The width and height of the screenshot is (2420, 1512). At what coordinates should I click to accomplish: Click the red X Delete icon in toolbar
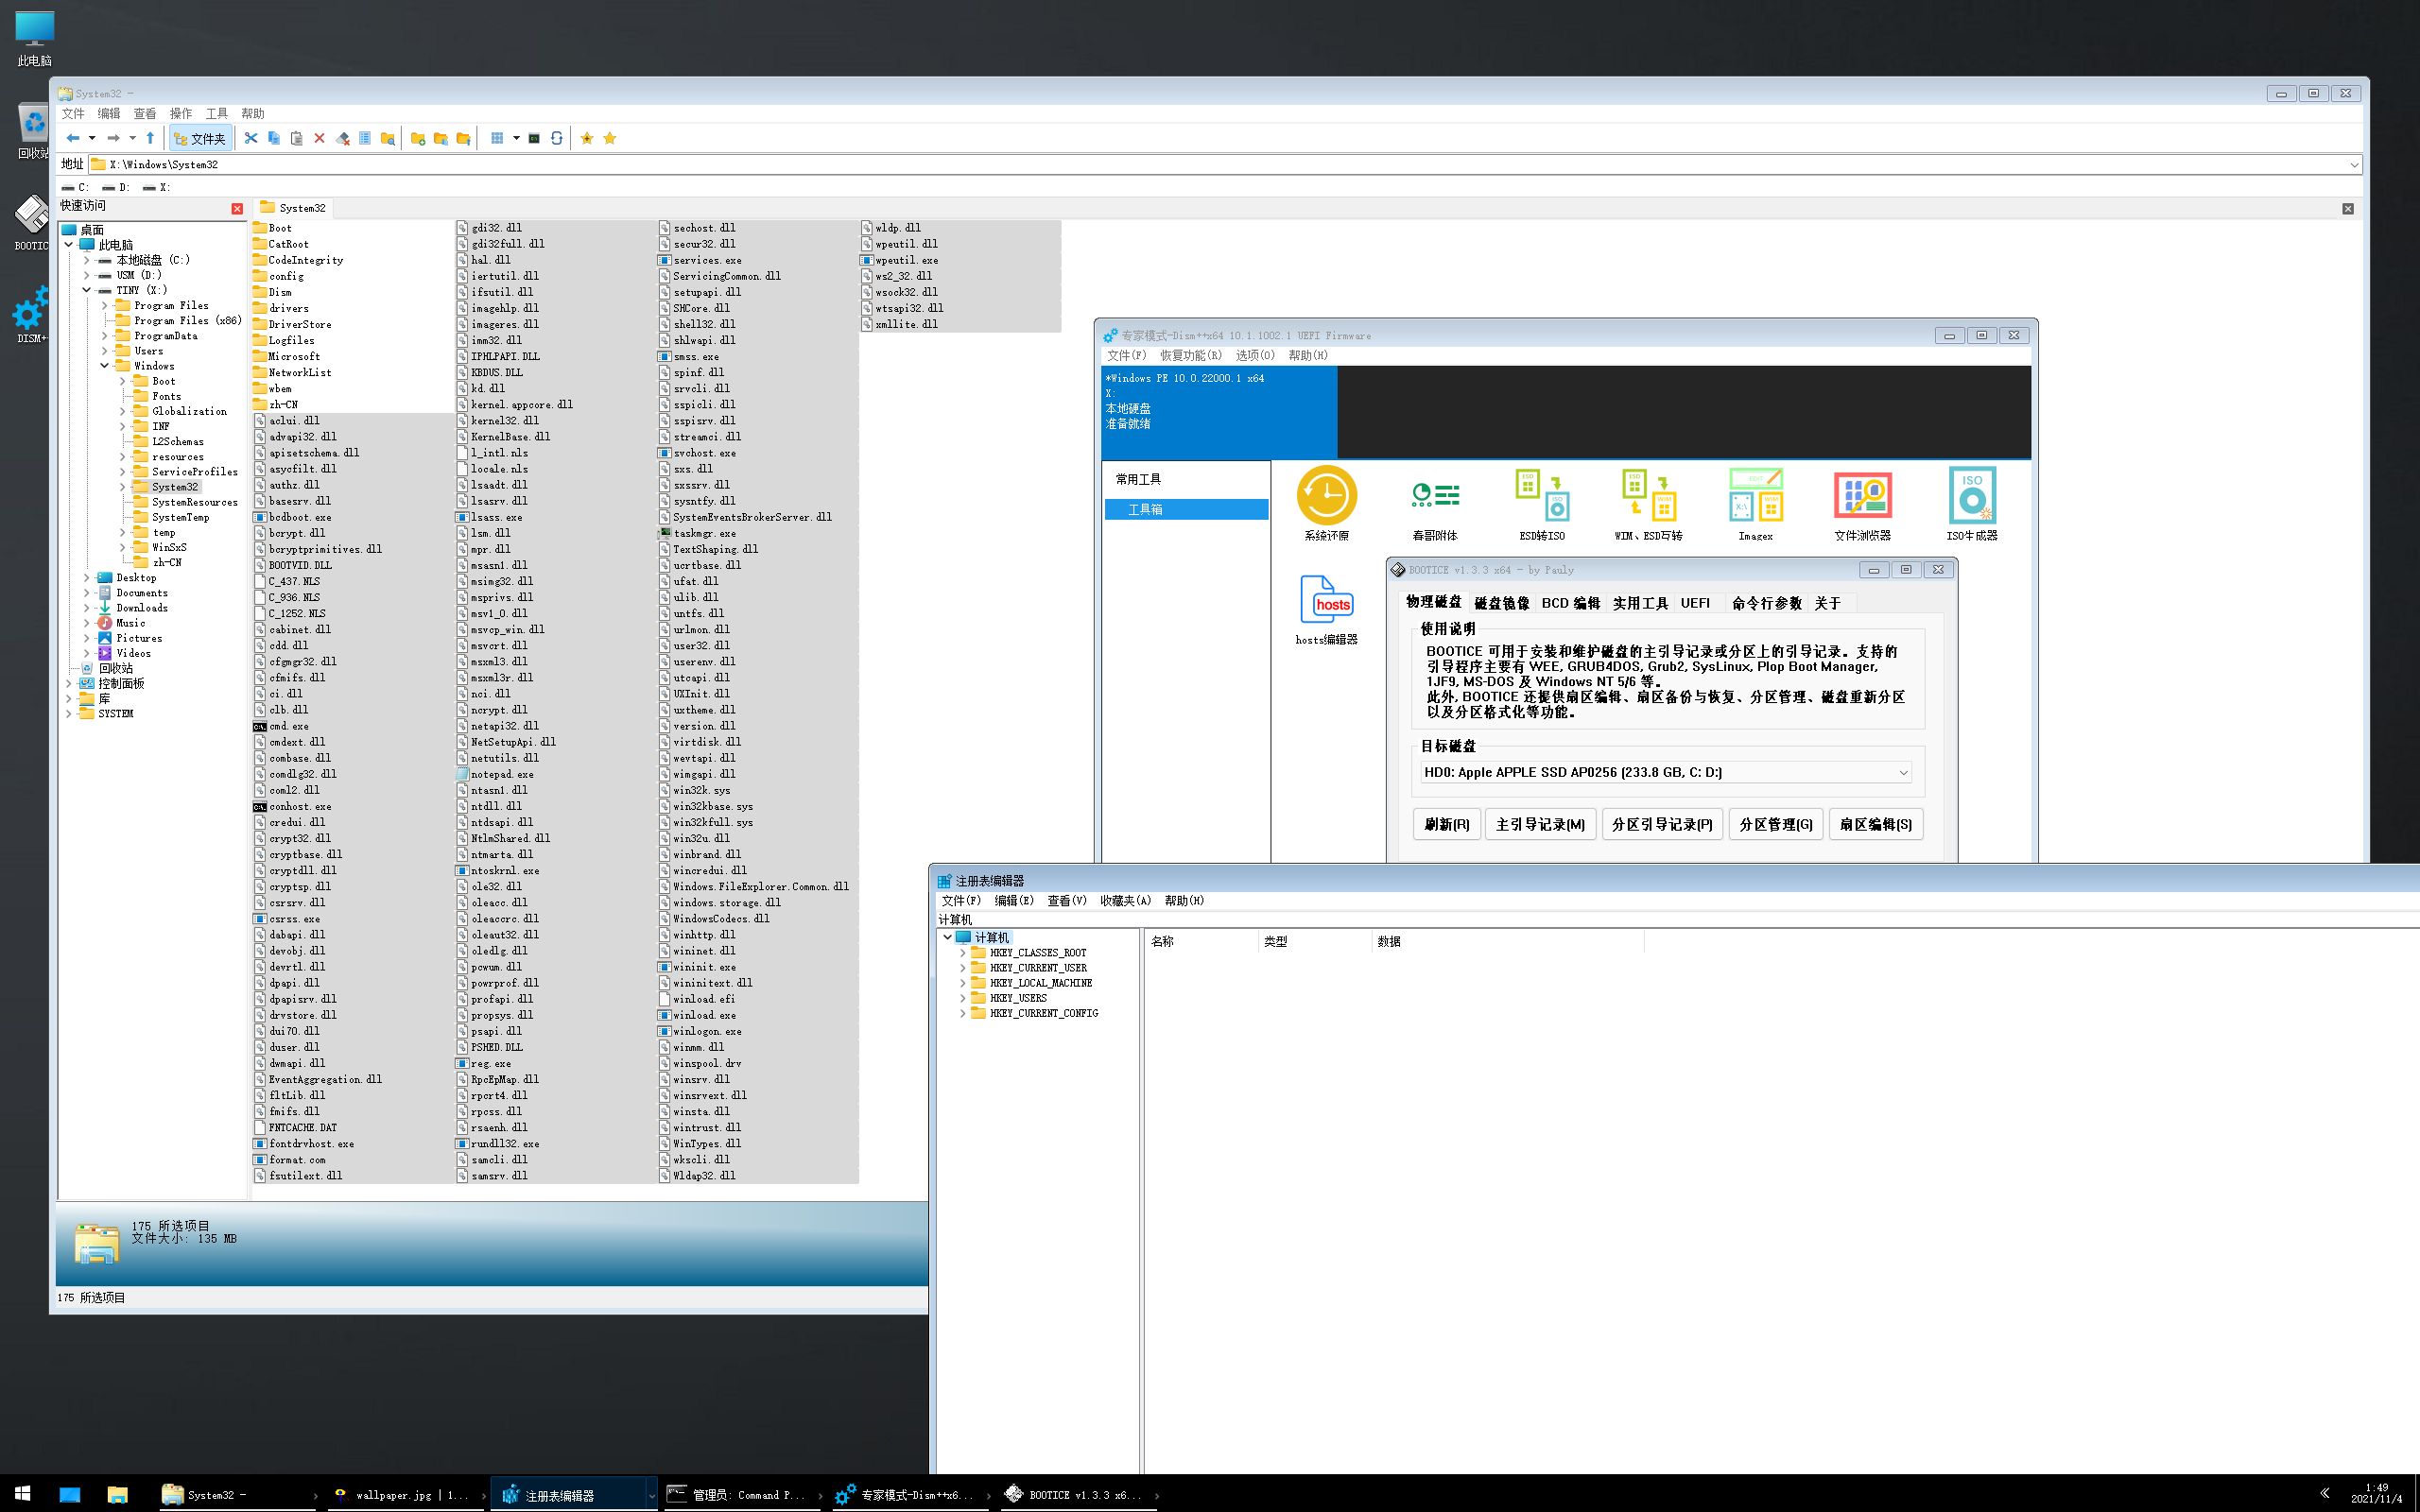pos(319,138)
